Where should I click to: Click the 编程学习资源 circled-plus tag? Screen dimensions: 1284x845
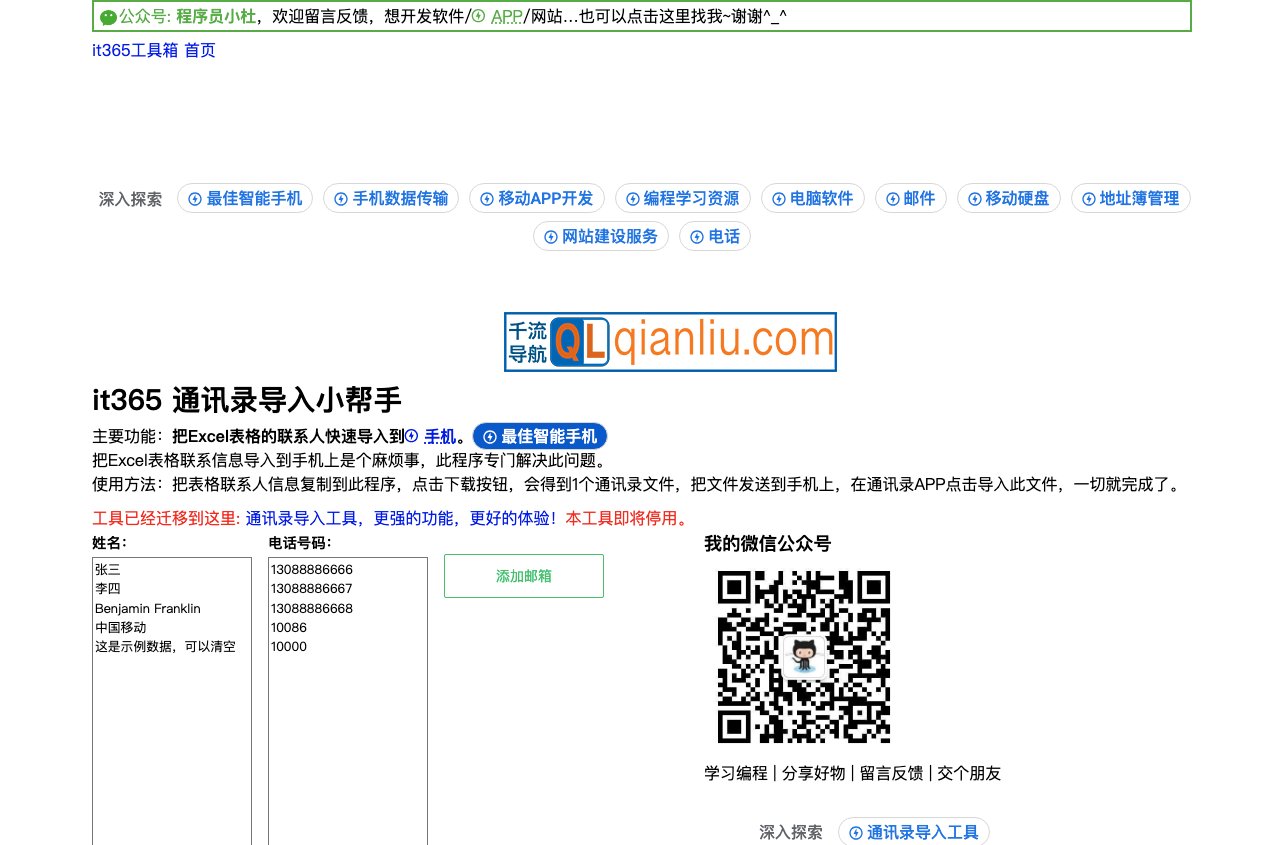(x=683, y=198)
